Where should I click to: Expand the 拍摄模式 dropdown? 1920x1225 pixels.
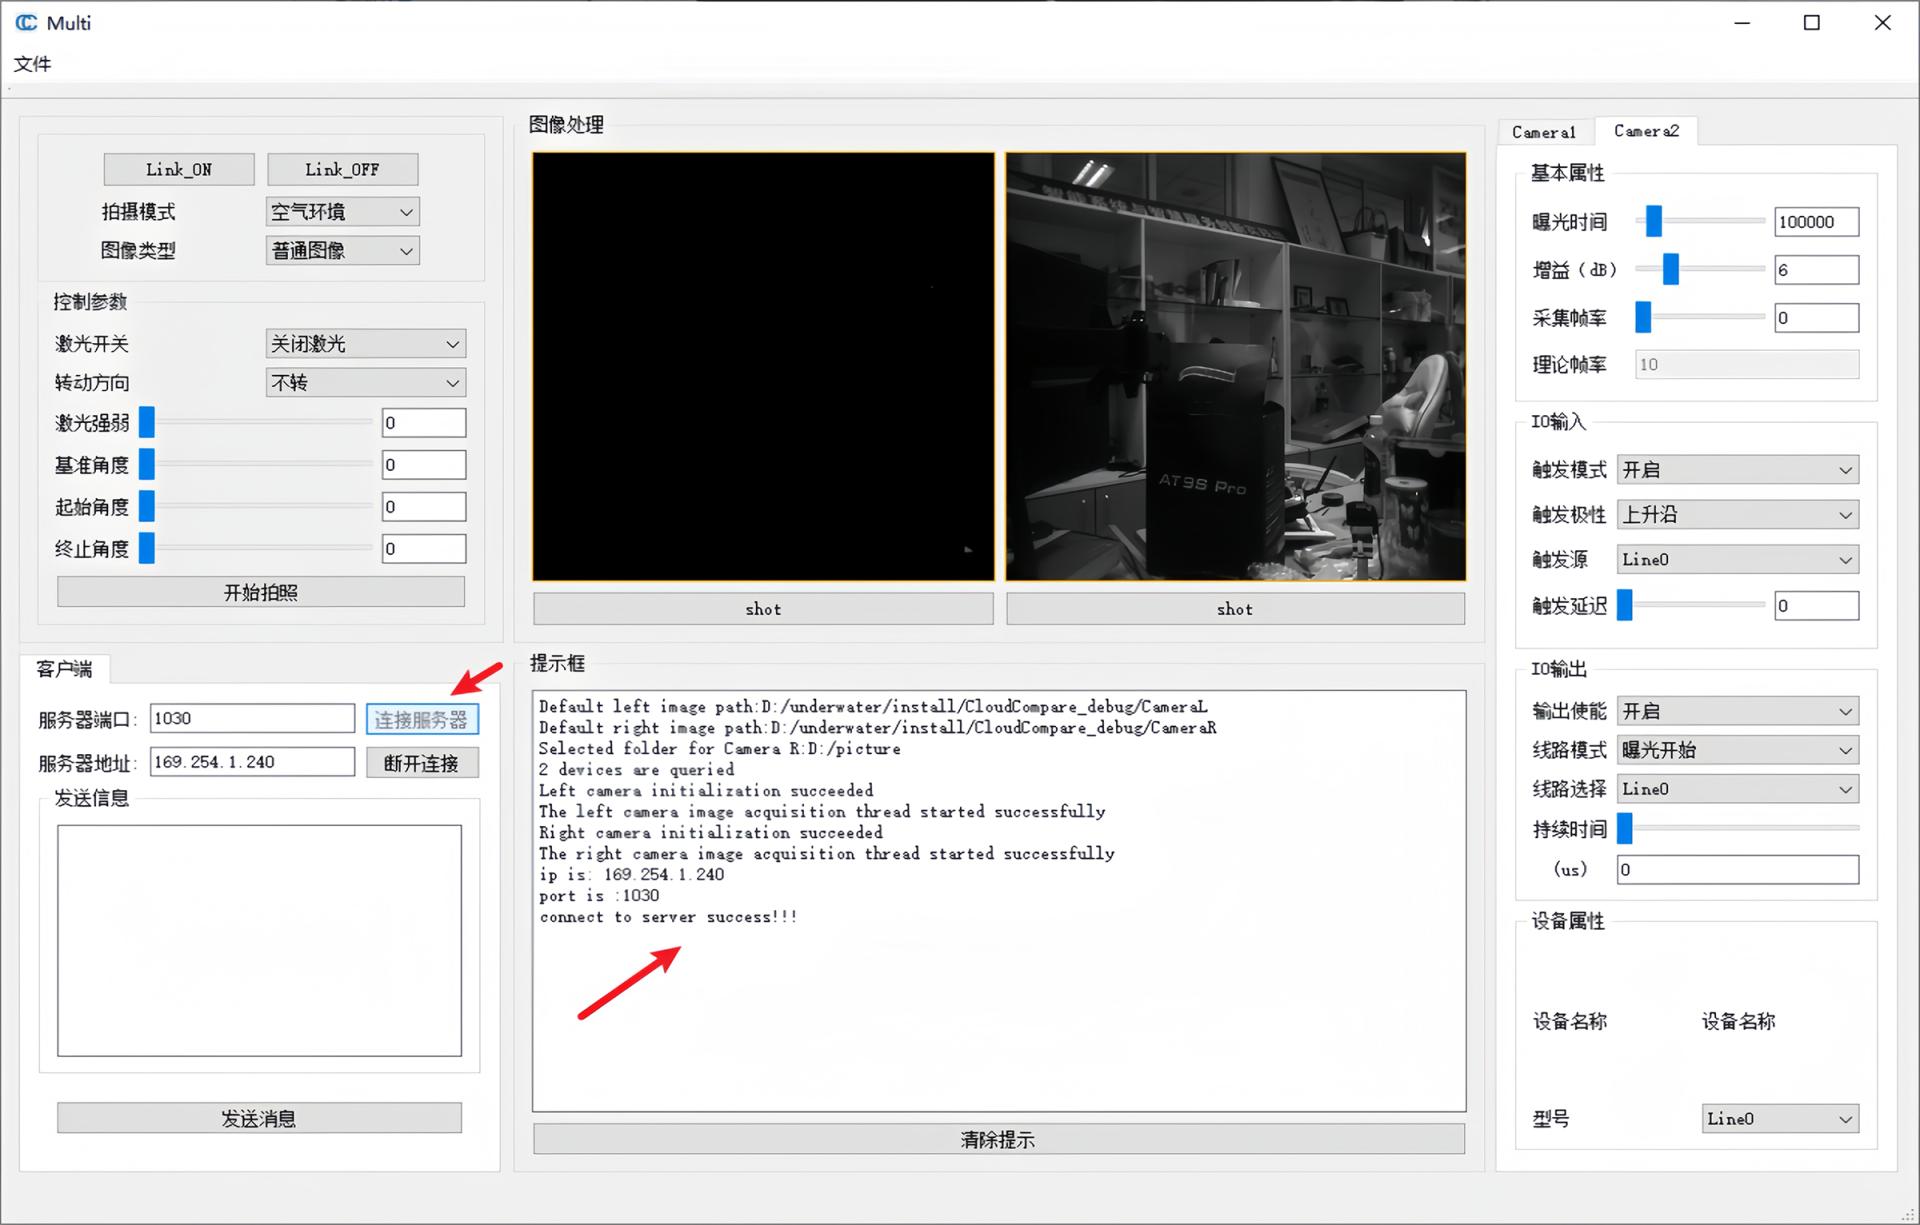pyautogui.click(x=342, y=212)
